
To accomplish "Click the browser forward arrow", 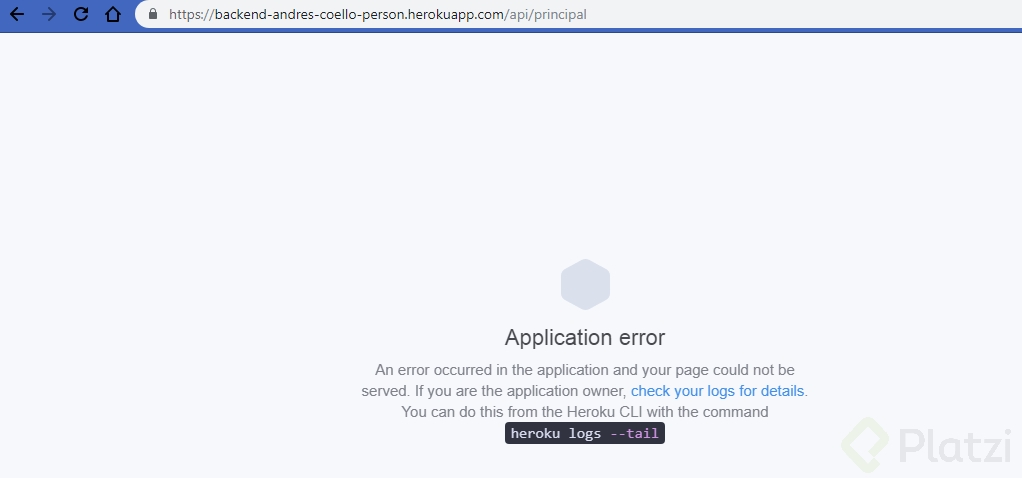I will pos(49,15).
